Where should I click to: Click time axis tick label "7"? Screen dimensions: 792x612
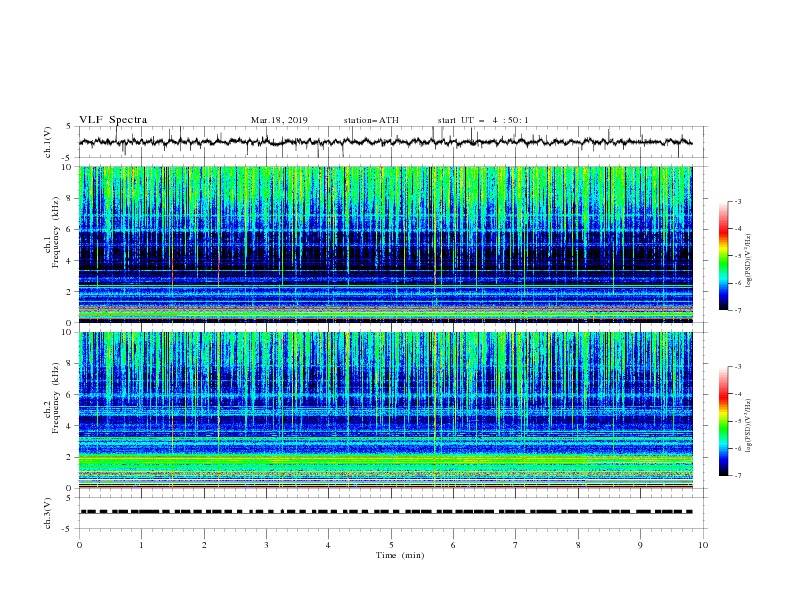click(516, 545)
